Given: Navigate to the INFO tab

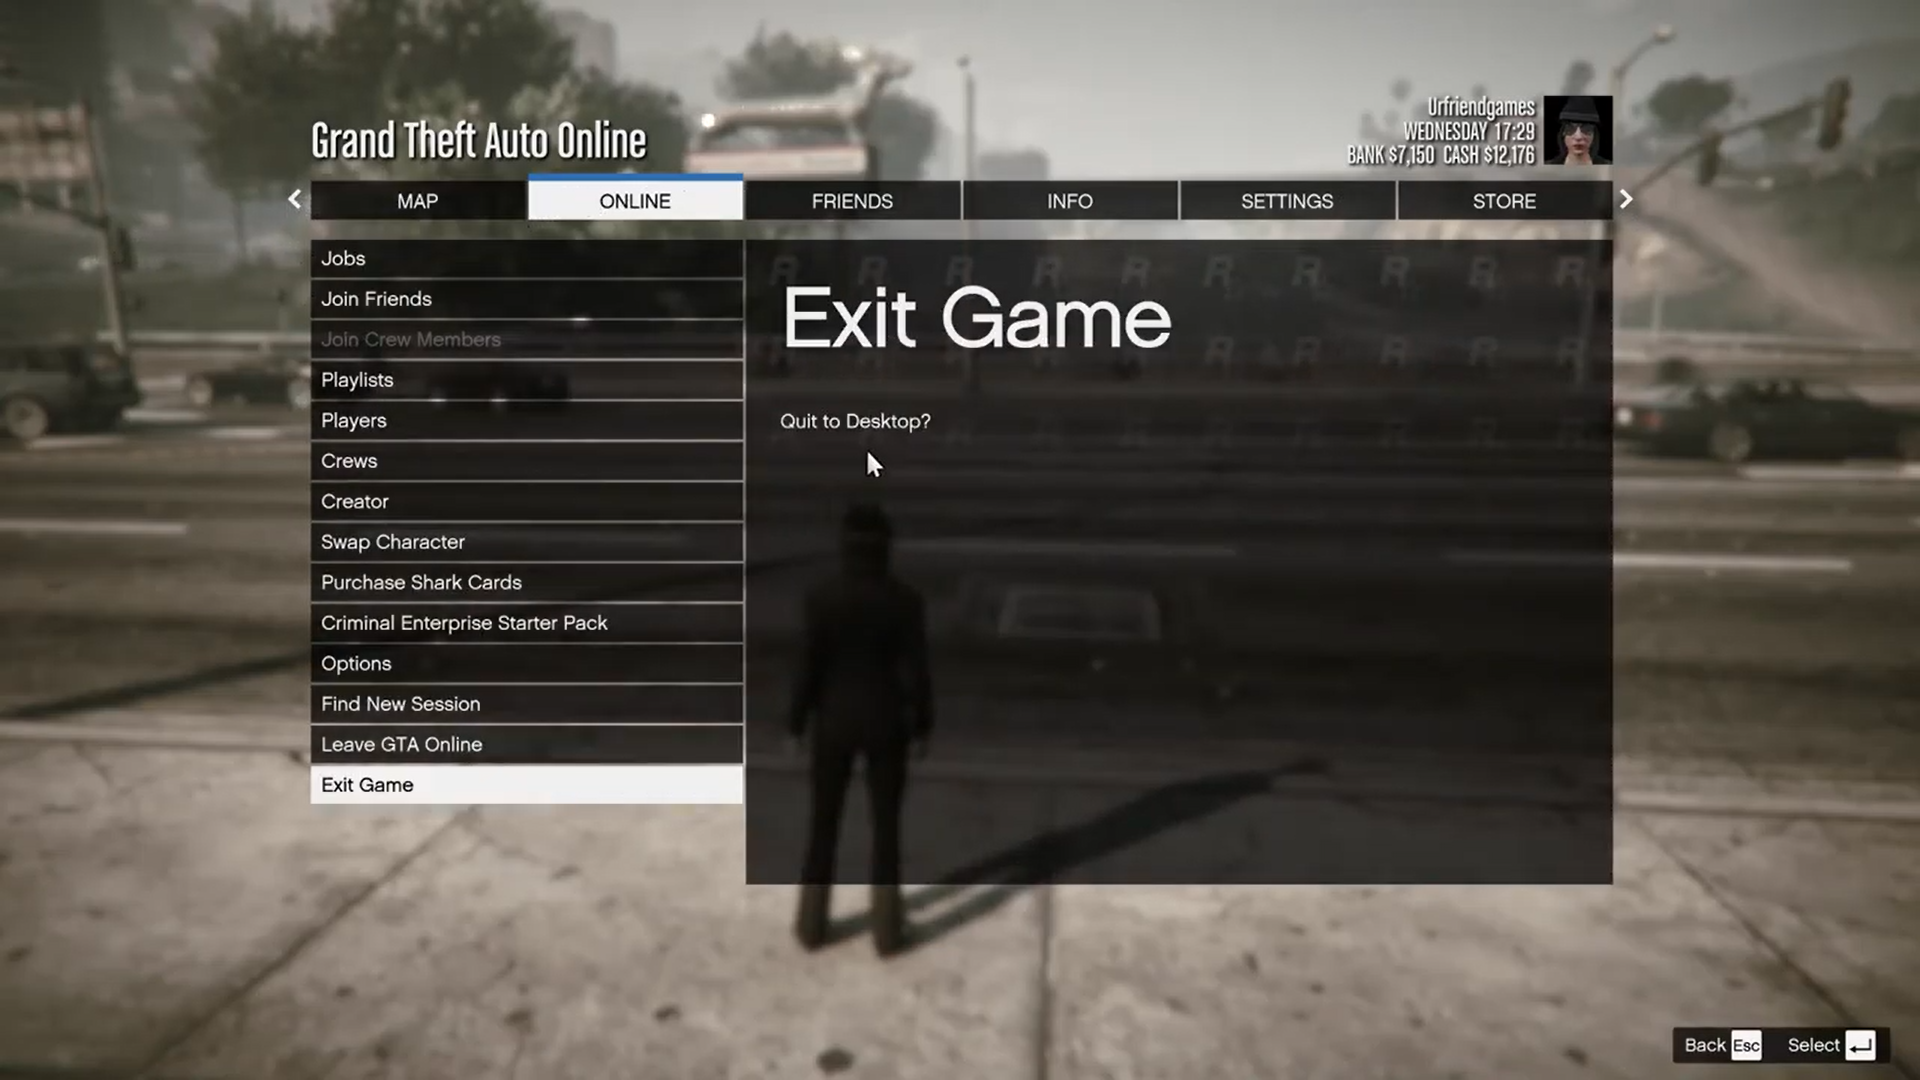Looking at the screenshot, I should pos(1068,200).
